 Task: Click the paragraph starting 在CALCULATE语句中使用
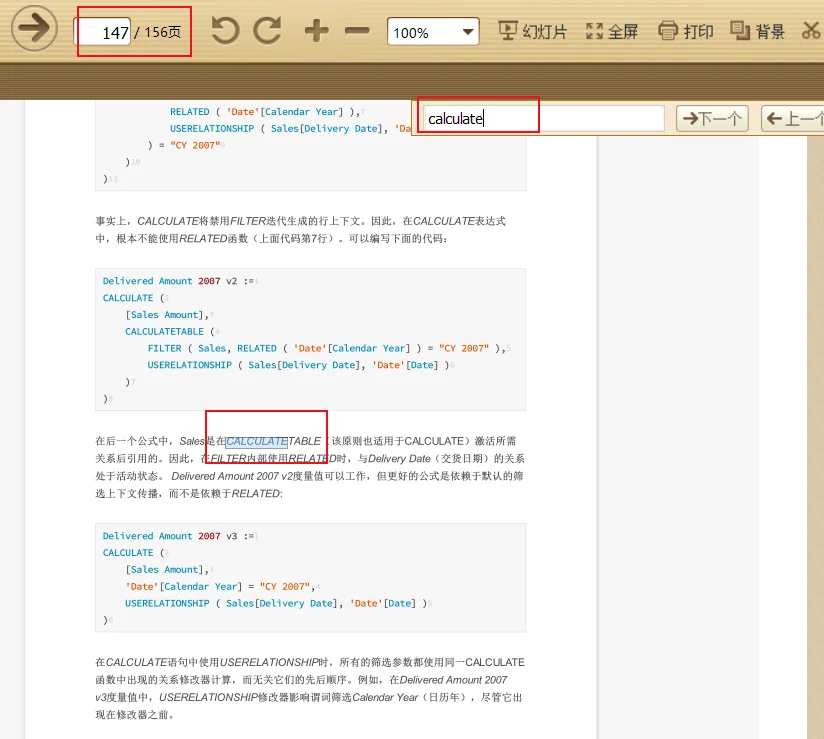point(310,689)
